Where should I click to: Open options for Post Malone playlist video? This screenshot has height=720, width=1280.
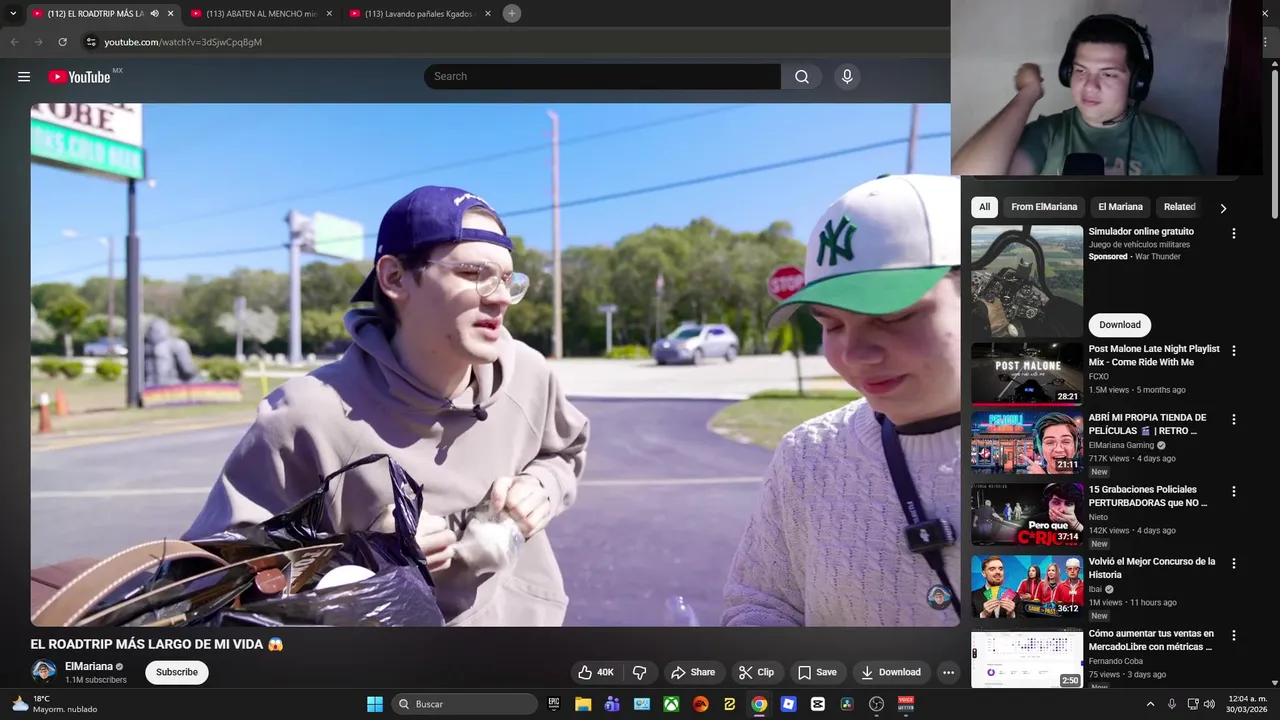(1233, 351)
